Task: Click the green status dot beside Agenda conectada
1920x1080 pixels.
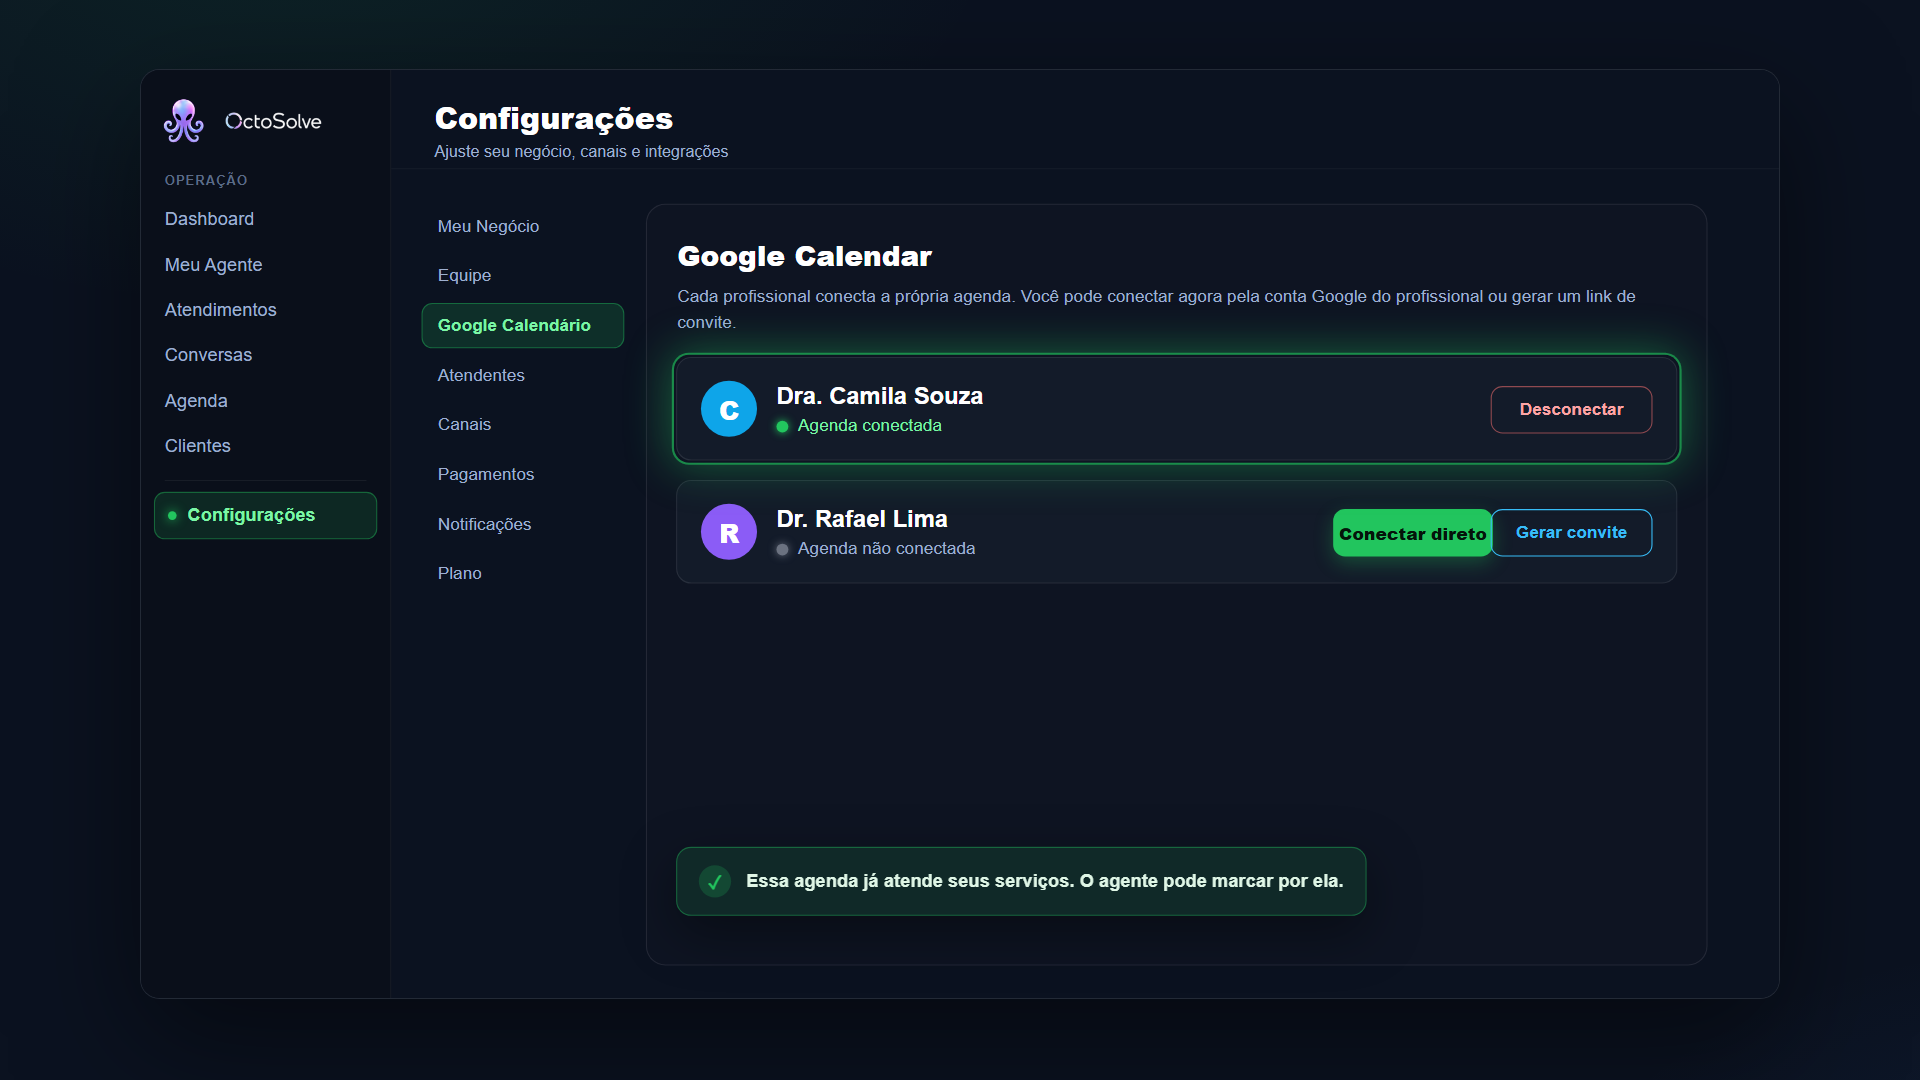Action: tap(782, 426)
